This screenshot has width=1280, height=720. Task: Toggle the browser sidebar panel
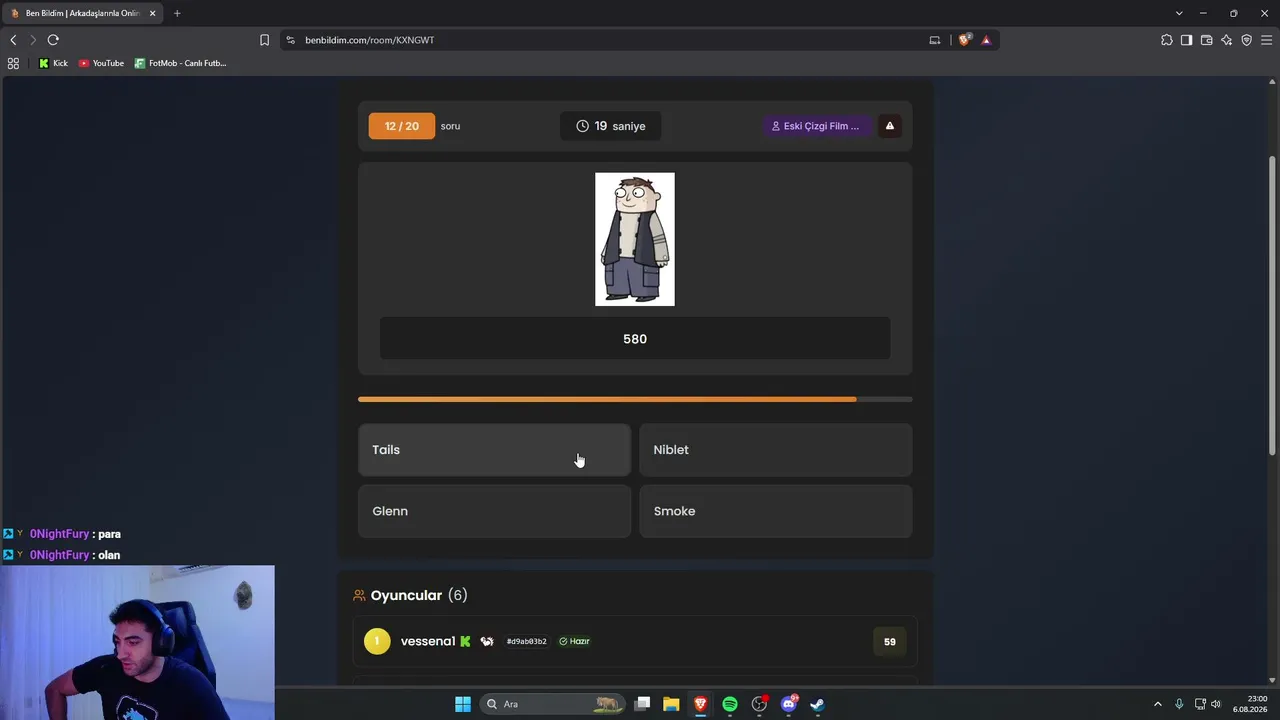tap(1187, 40)
